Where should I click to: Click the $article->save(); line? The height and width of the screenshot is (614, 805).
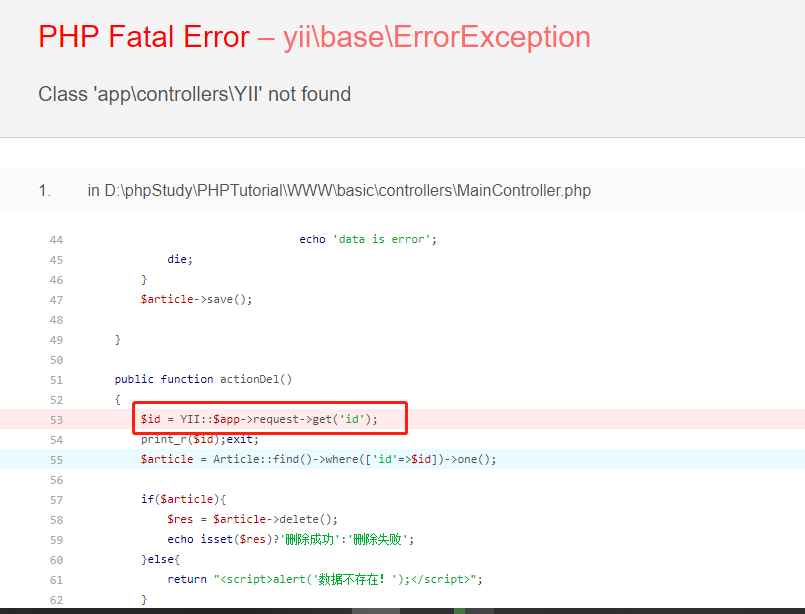pos(197,299)
